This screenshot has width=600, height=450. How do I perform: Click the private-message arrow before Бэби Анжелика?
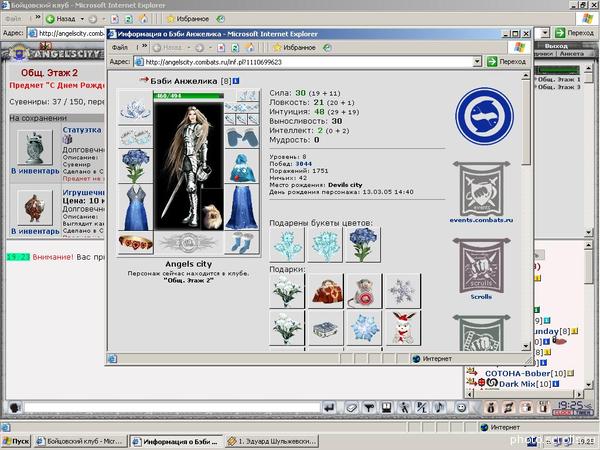click(144, 80)
